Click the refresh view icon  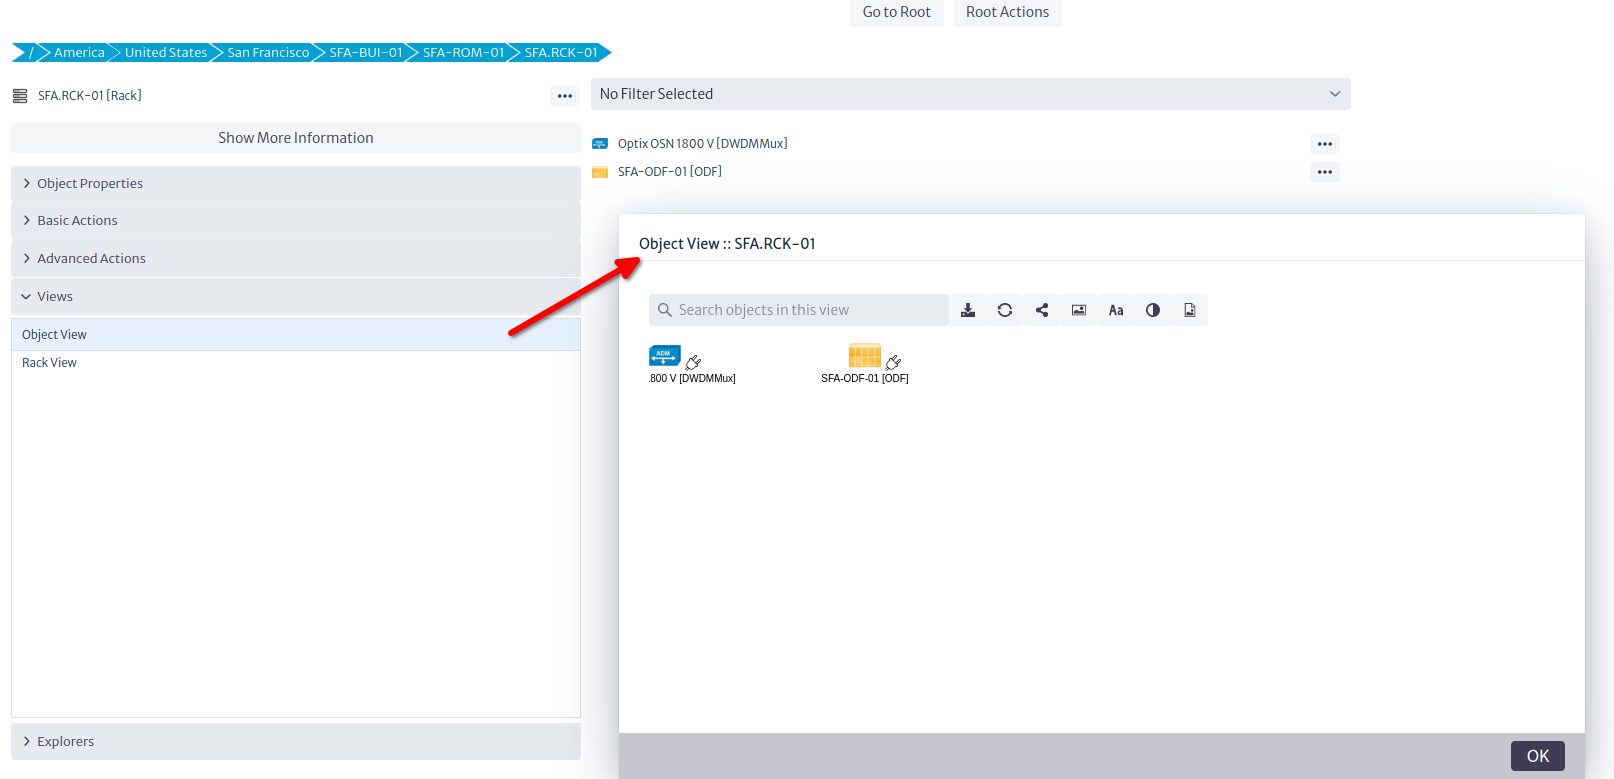[1005, 310]
